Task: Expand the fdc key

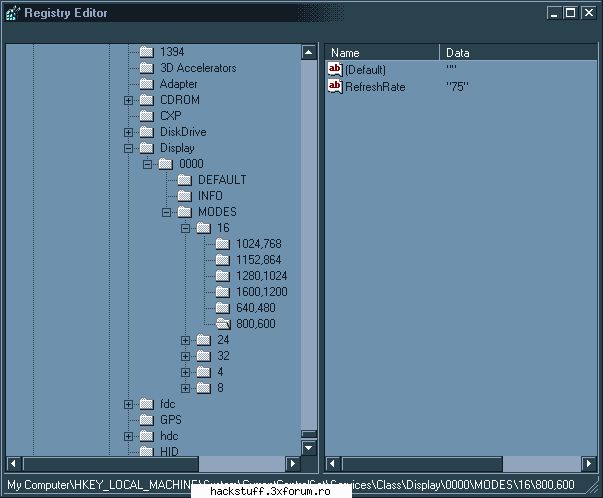Action: click(128, 405)
